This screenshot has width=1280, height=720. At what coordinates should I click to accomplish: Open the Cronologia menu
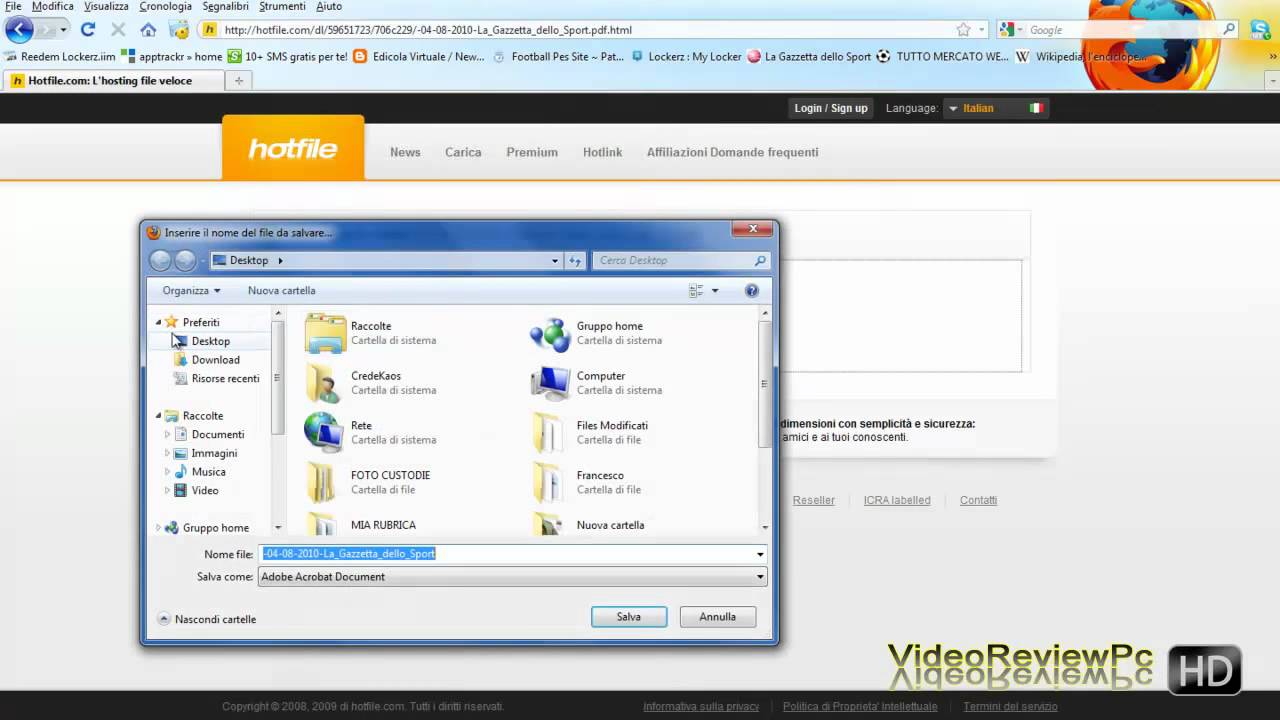(x=165, y=6)
